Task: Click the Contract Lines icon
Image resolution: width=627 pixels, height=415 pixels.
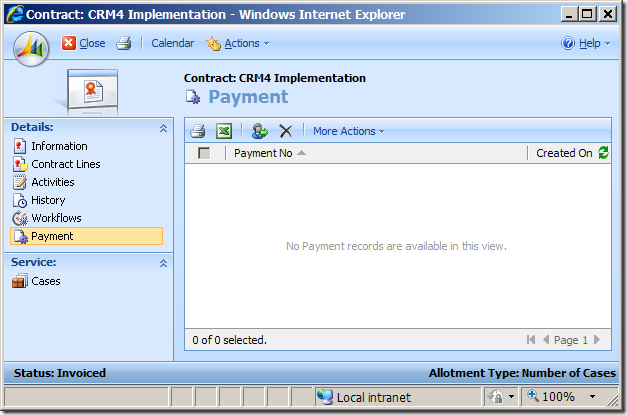Action: coord(20,164)
